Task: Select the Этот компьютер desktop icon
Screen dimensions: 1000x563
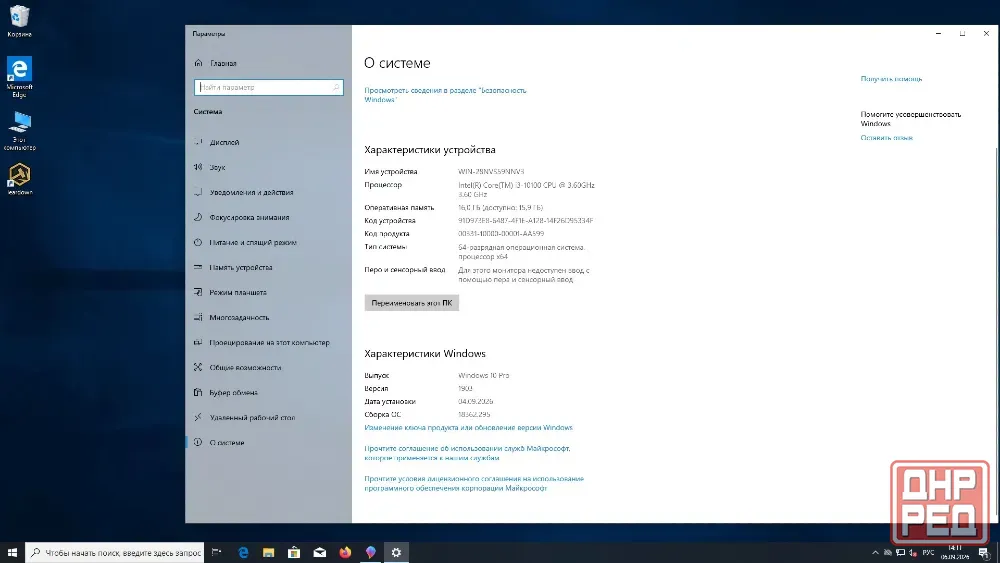Action: [x=19, y=131]
